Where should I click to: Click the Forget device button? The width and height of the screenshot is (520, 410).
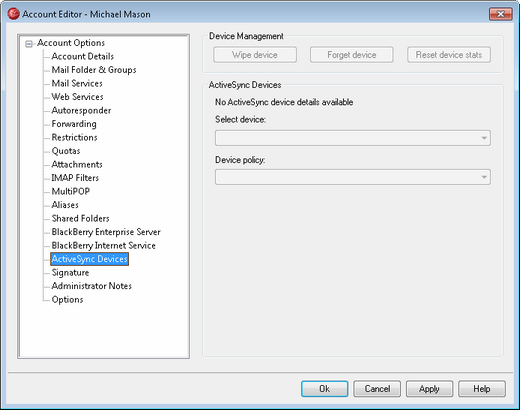[352, 55]
